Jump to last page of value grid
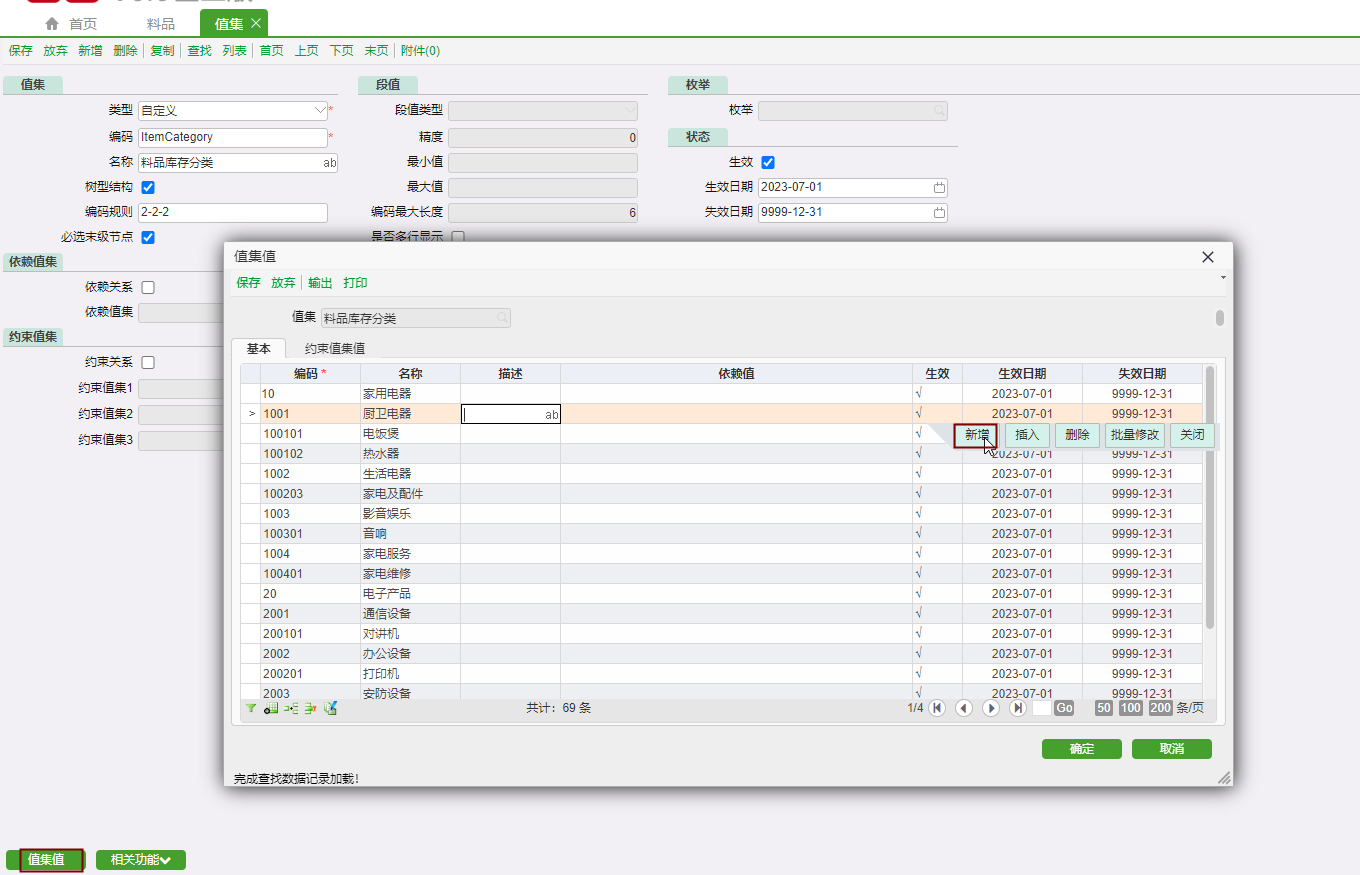The image size is (1360, 875). coord(1018,708)
